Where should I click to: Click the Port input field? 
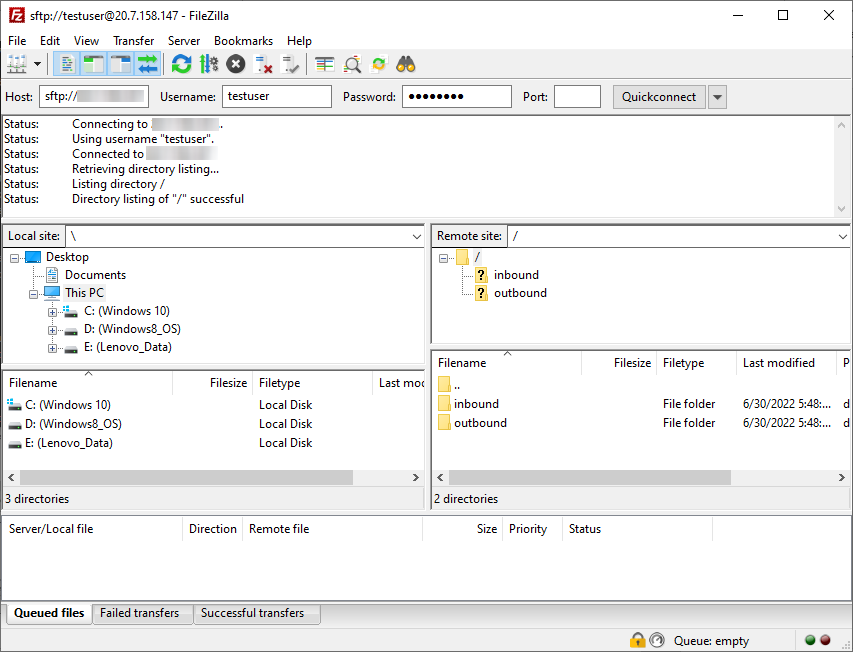pyautogui.click(x=577, y=97)
